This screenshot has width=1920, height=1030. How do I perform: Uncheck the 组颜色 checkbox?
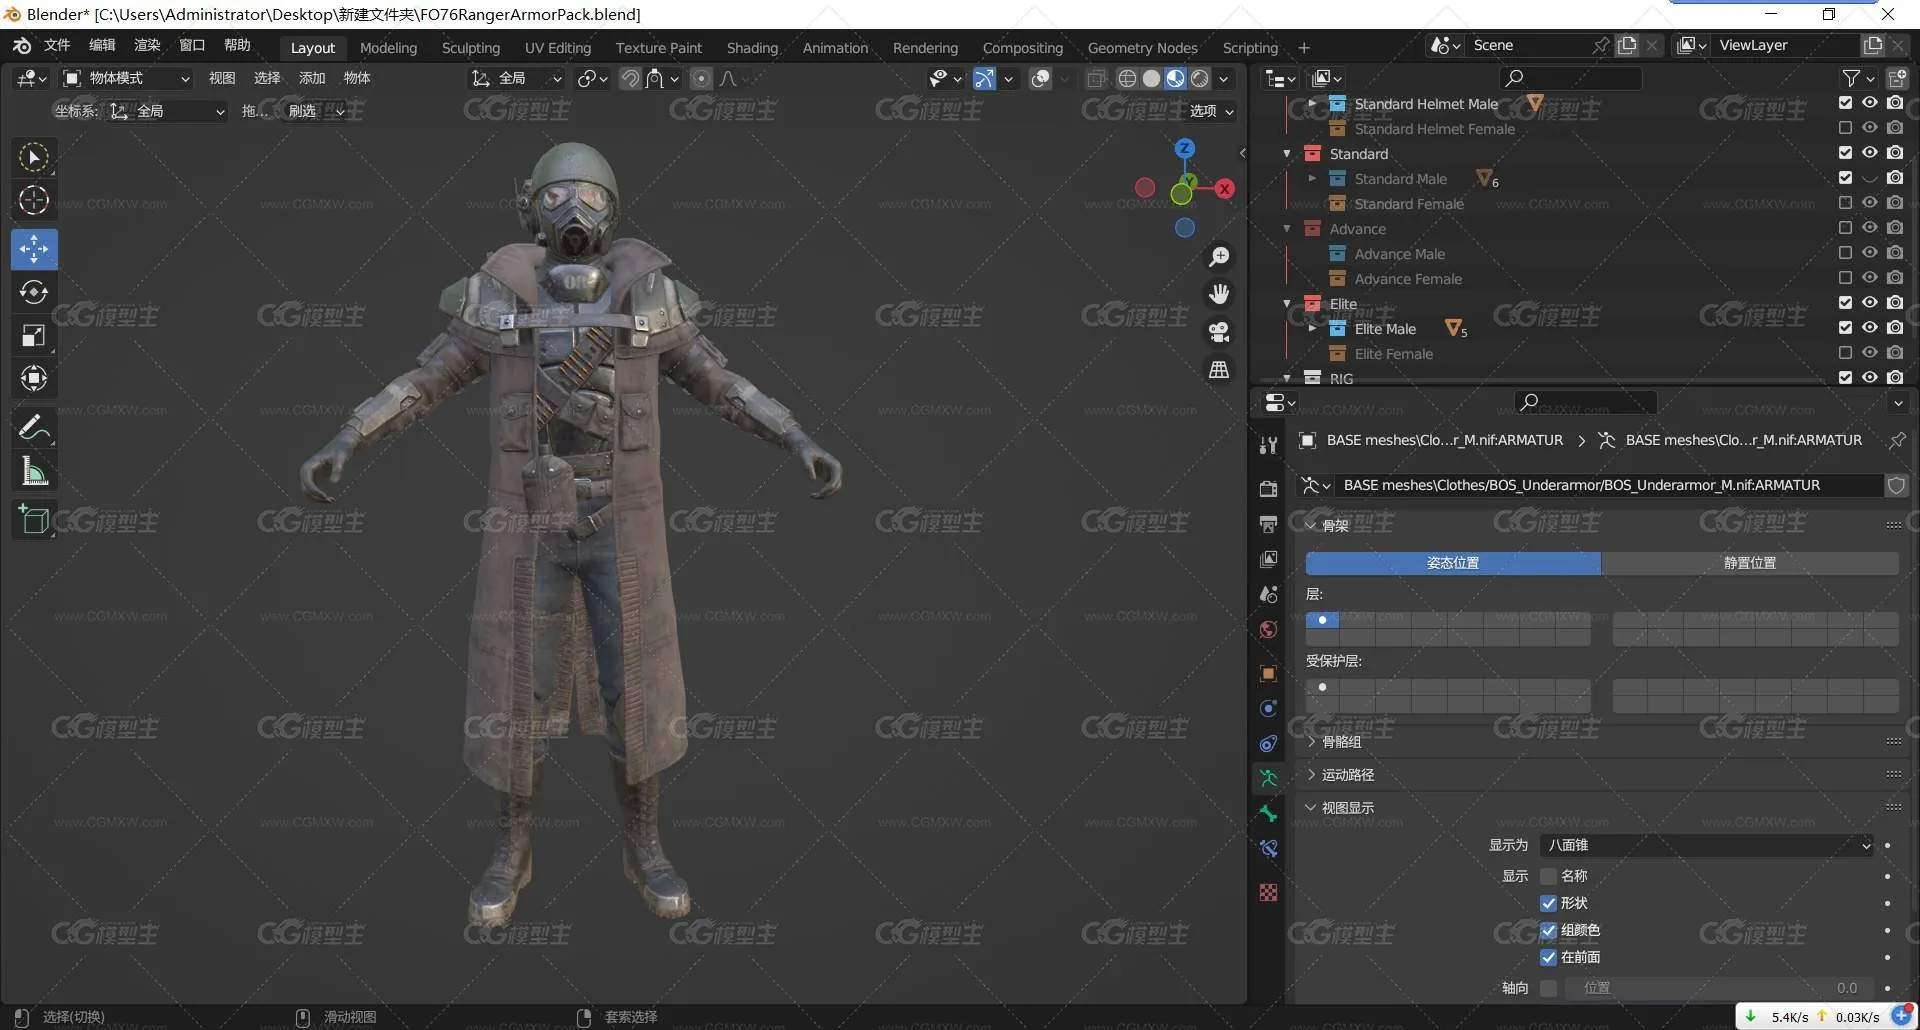point(1548,930)
